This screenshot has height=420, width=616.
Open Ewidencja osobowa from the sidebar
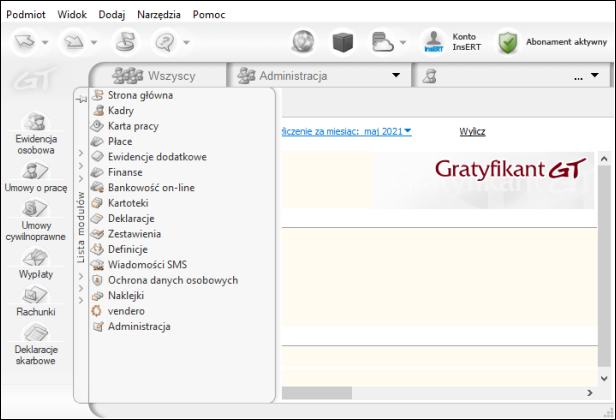click(36, 133)
